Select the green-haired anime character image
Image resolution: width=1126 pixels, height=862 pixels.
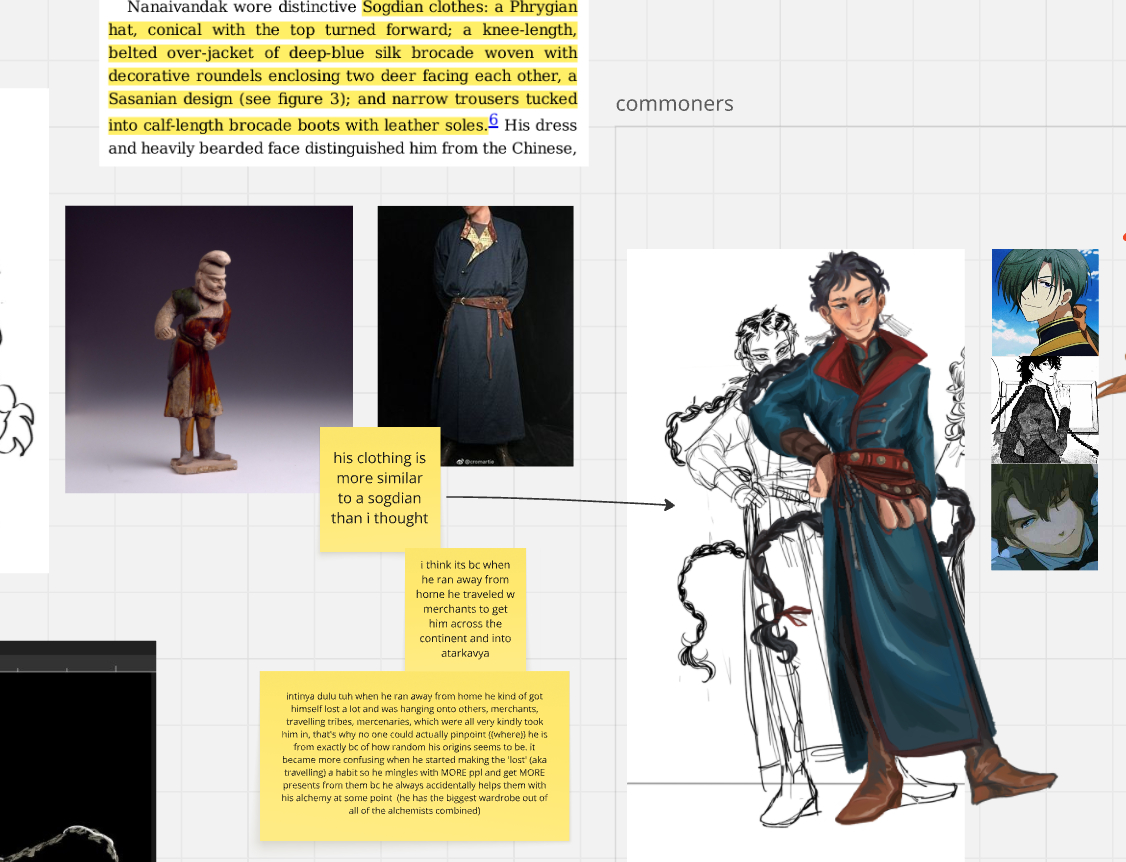coord(1044,302)
